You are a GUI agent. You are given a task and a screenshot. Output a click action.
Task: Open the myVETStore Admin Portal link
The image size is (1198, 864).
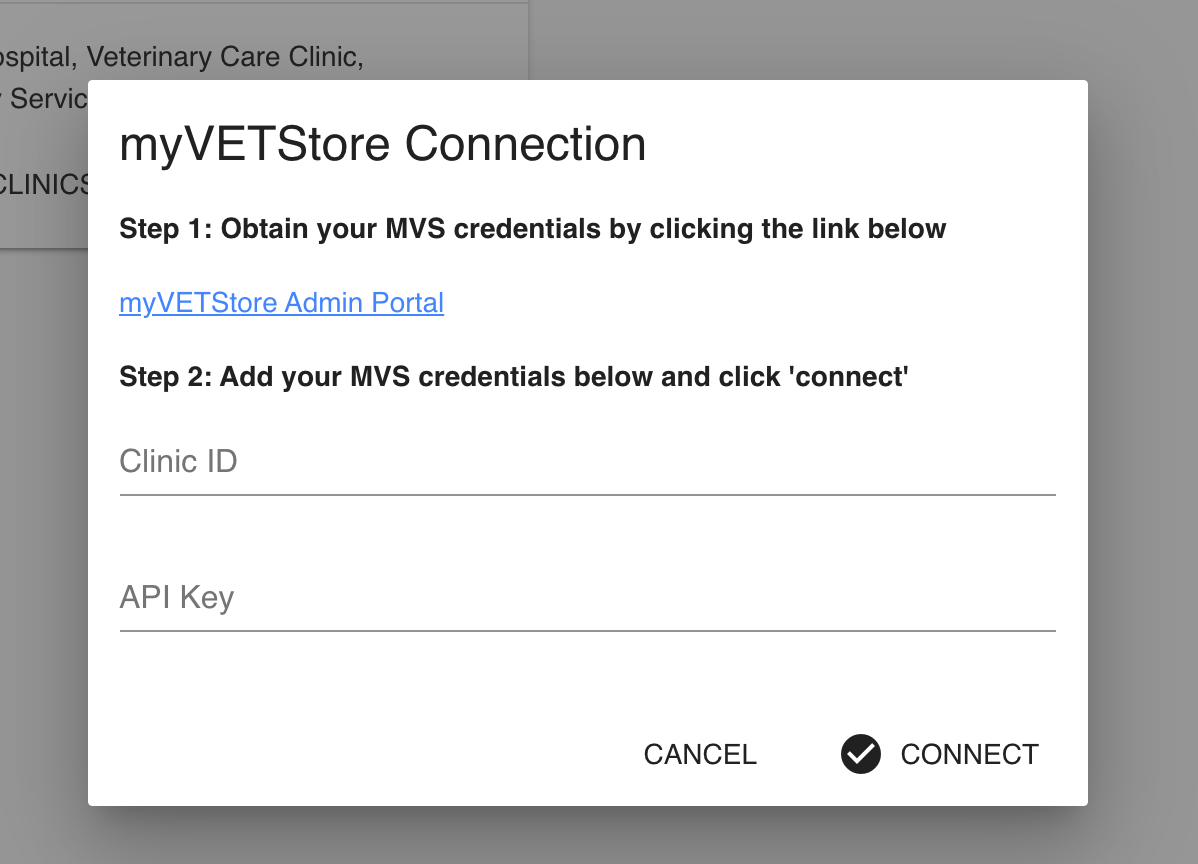point(281,303)
